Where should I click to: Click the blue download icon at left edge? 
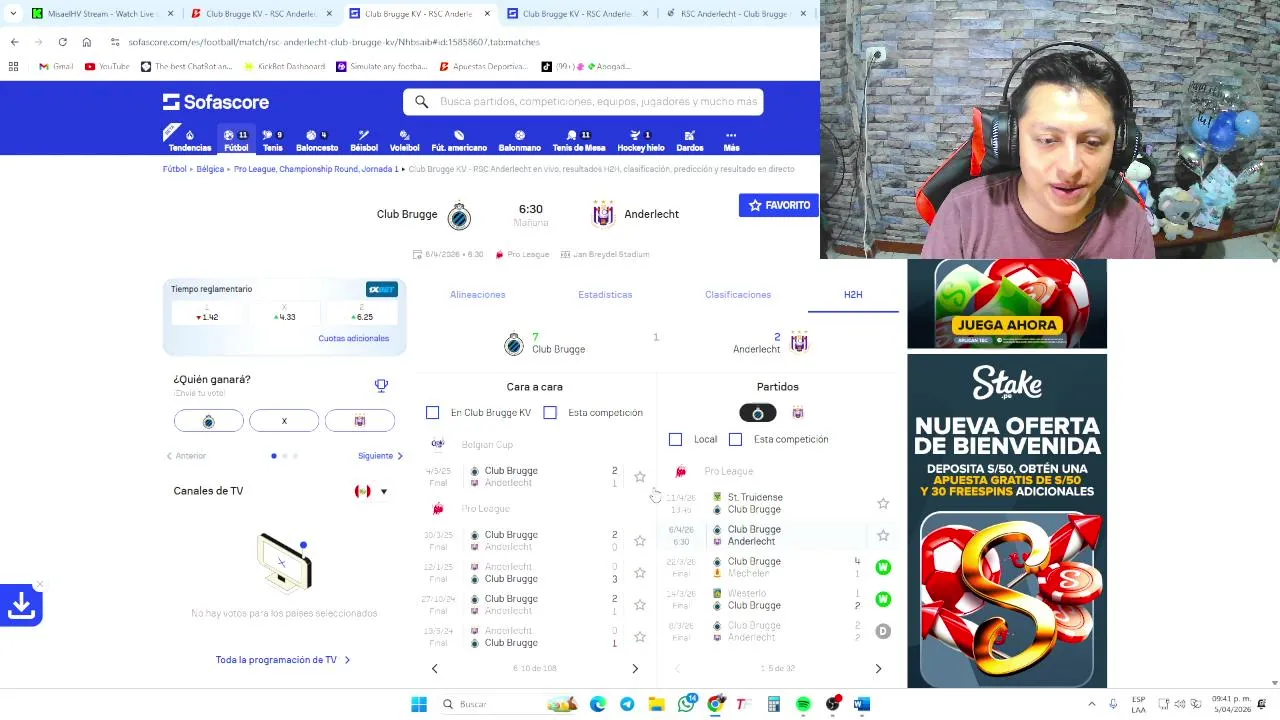(x=21, y=605)
